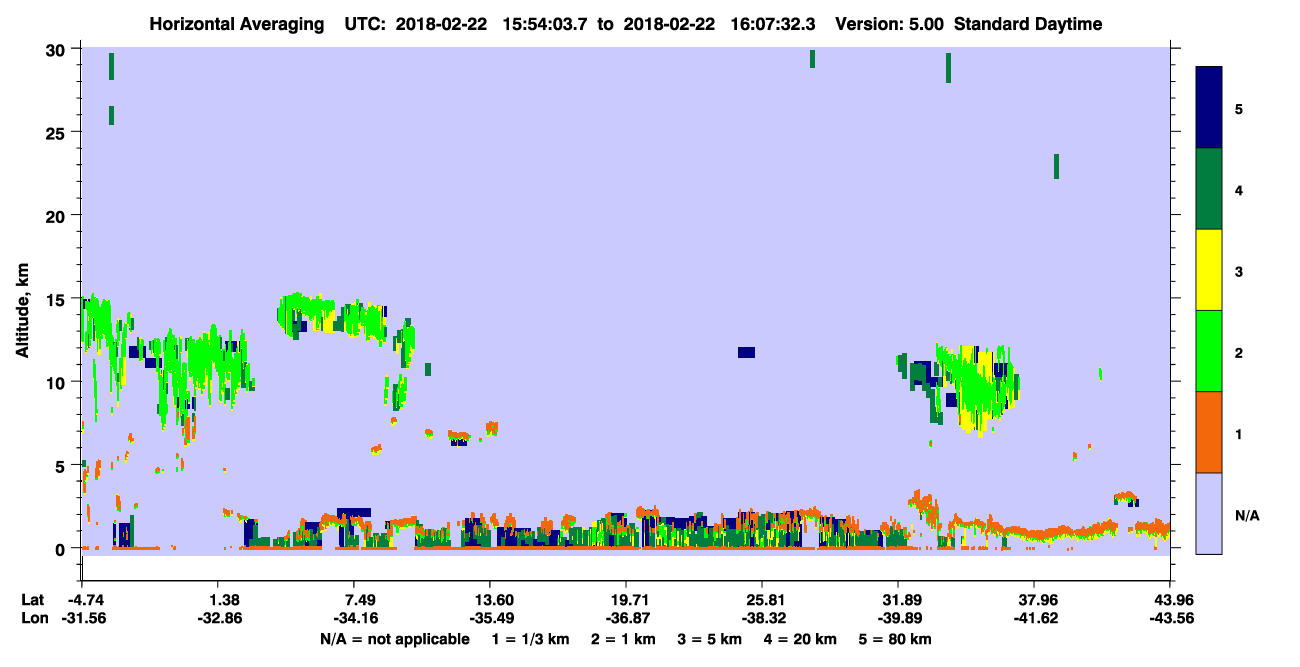The image size is (1300, 667).
Task: Click longitude value -38.32
Action: 762,618
